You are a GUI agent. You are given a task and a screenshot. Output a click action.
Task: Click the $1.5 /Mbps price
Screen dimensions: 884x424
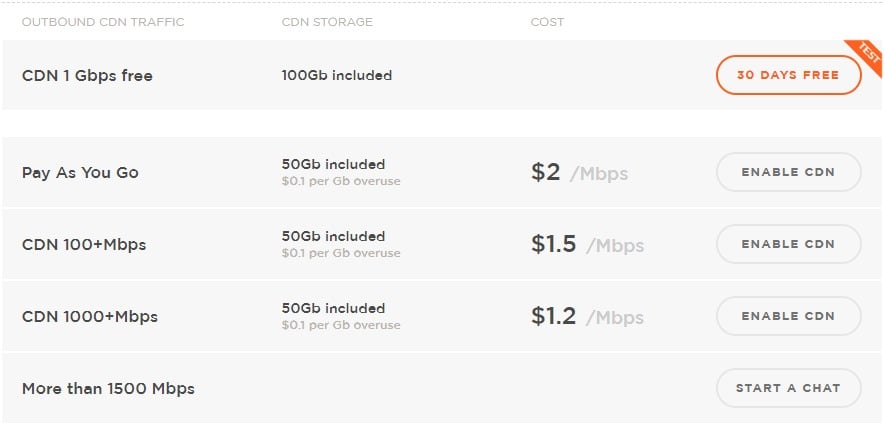tap(587, 244)
